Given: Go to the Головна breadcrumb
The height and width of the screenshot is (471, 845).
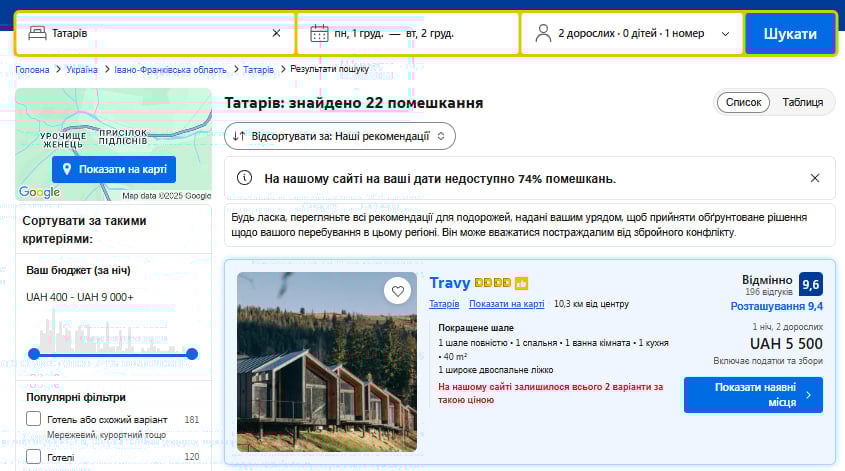Looking at the screenshot, I should (32, 70).
